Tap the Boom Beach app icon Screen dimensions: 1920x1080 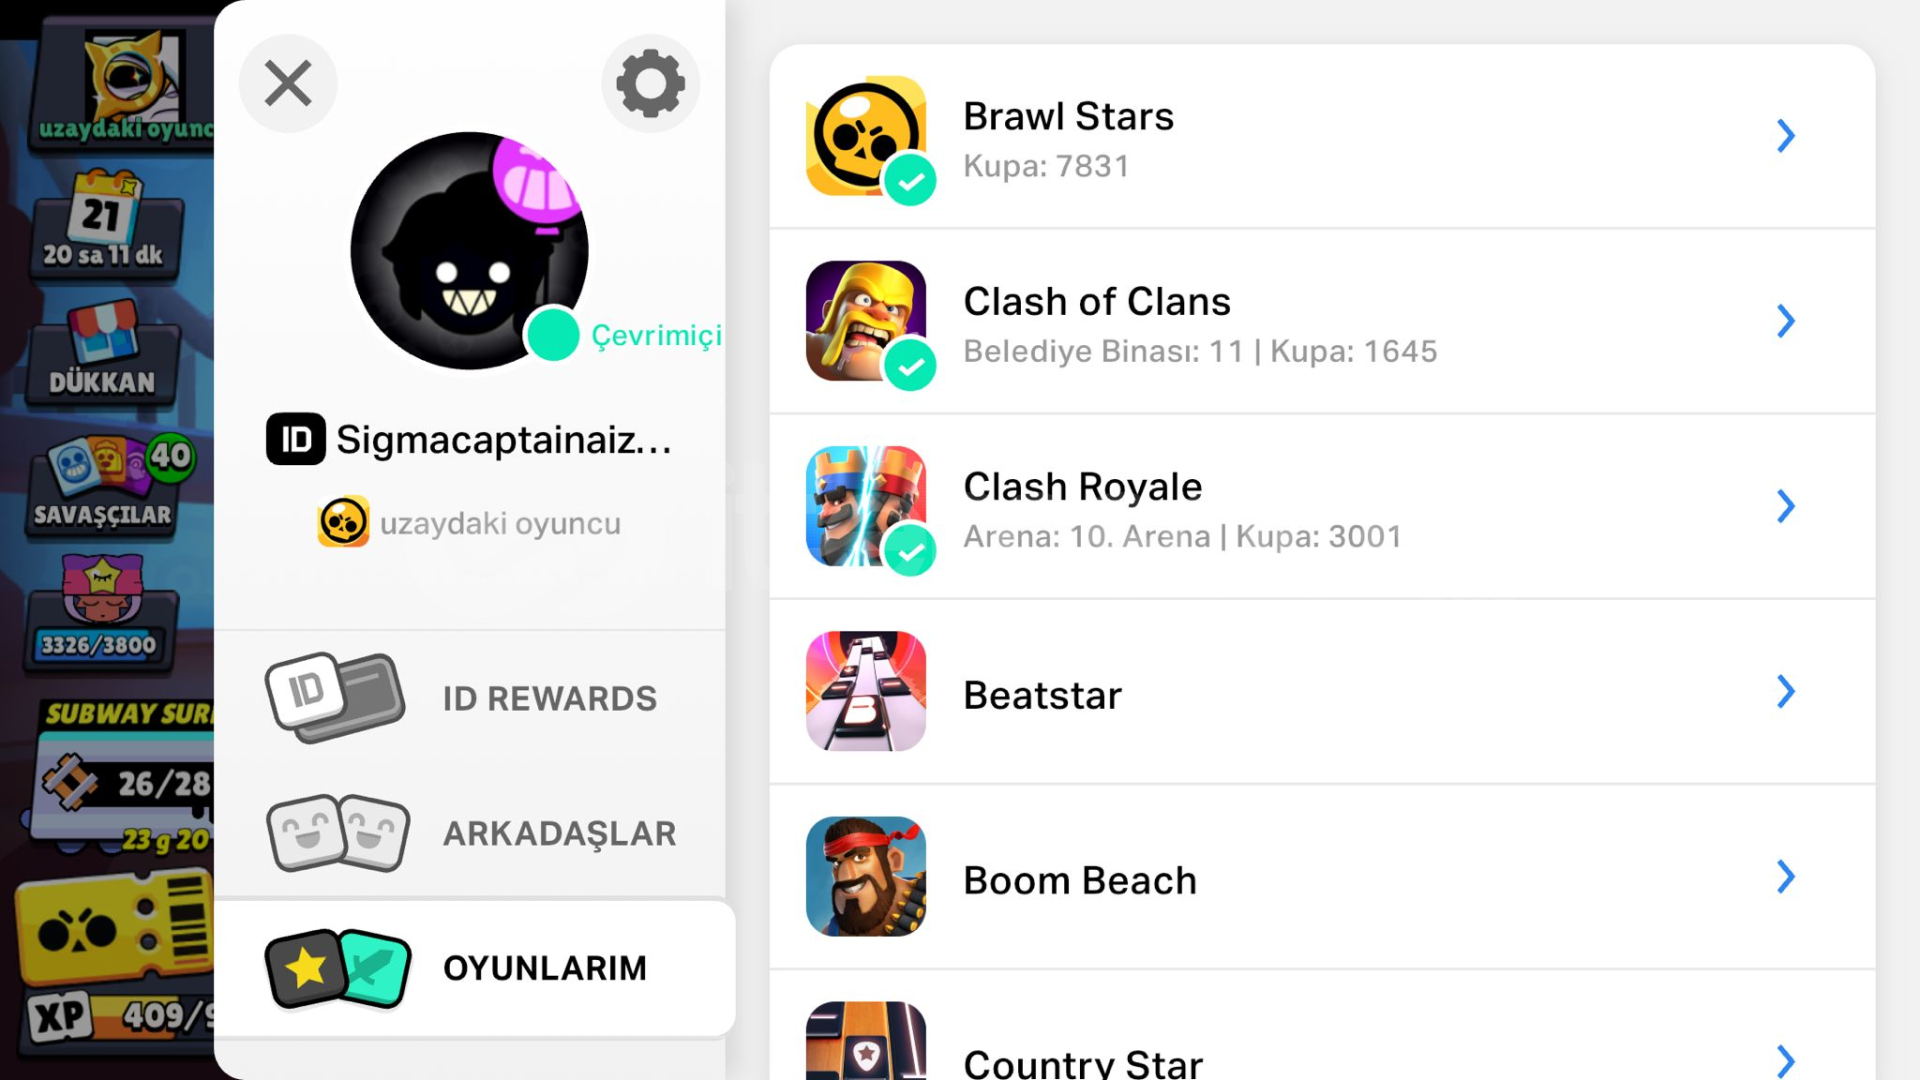pos(866,876)
